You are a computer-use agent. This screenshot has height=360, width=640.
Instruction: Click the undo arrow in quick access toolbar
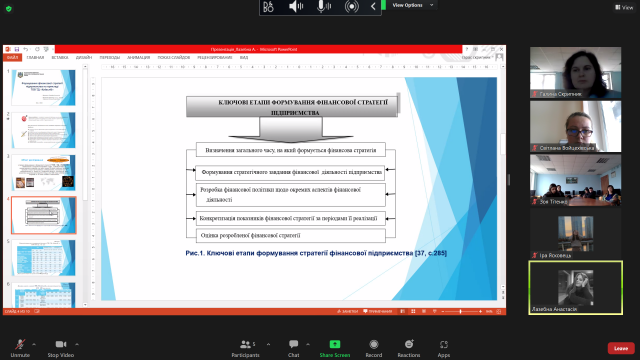click(x=26, y=49)
